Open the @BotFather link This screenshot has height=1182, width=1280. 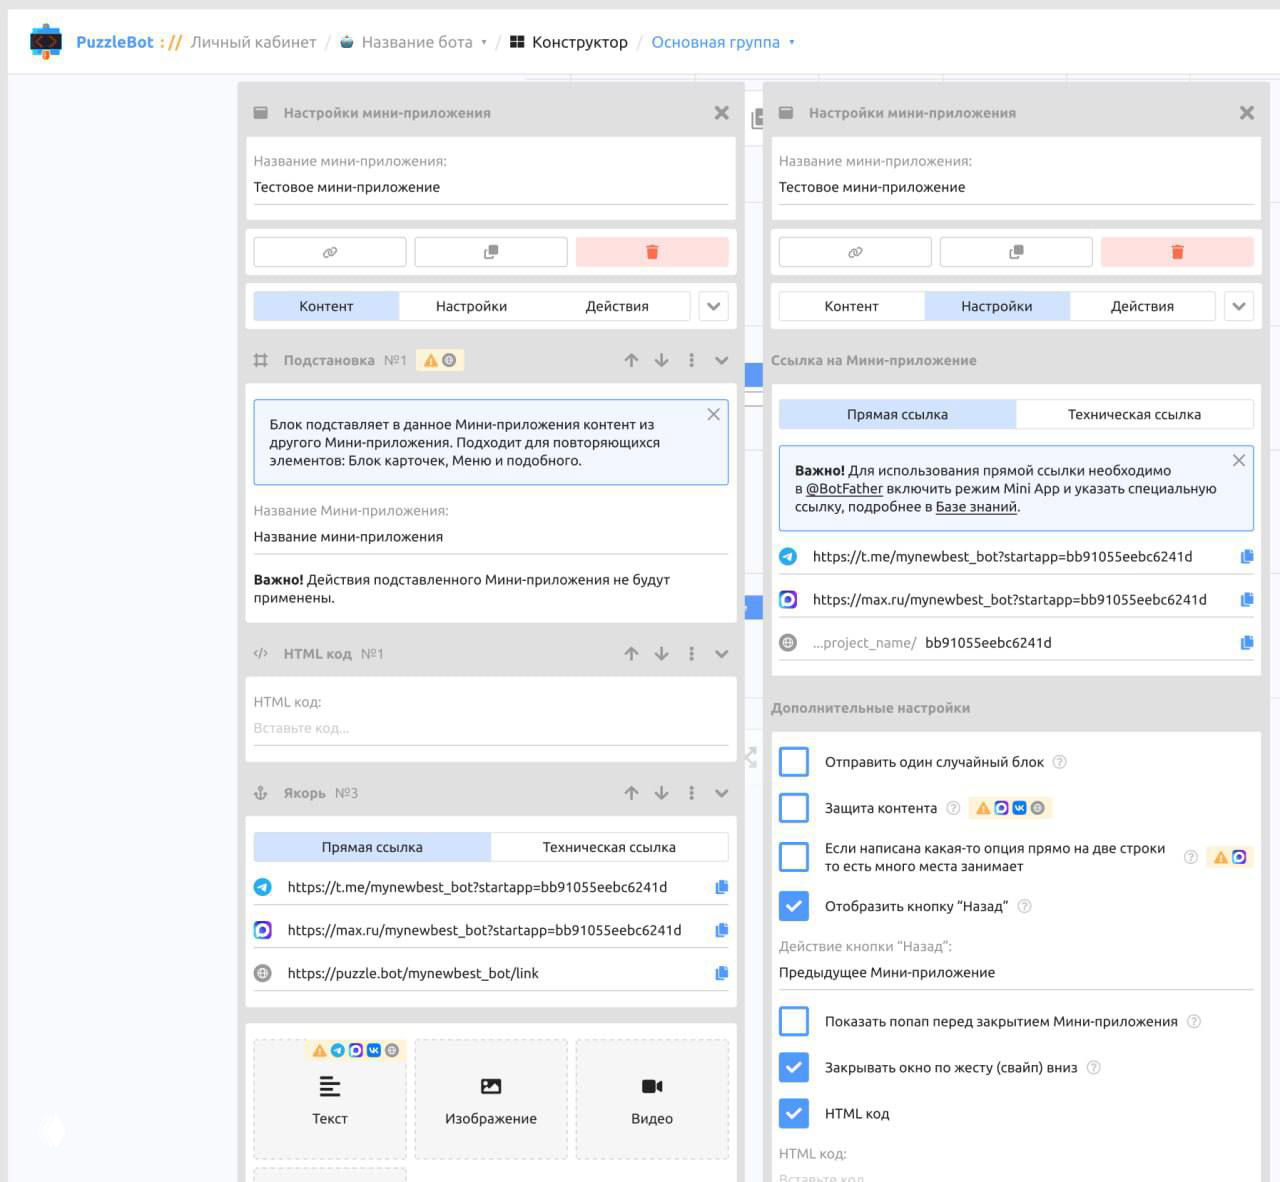(x=844, y=489)
